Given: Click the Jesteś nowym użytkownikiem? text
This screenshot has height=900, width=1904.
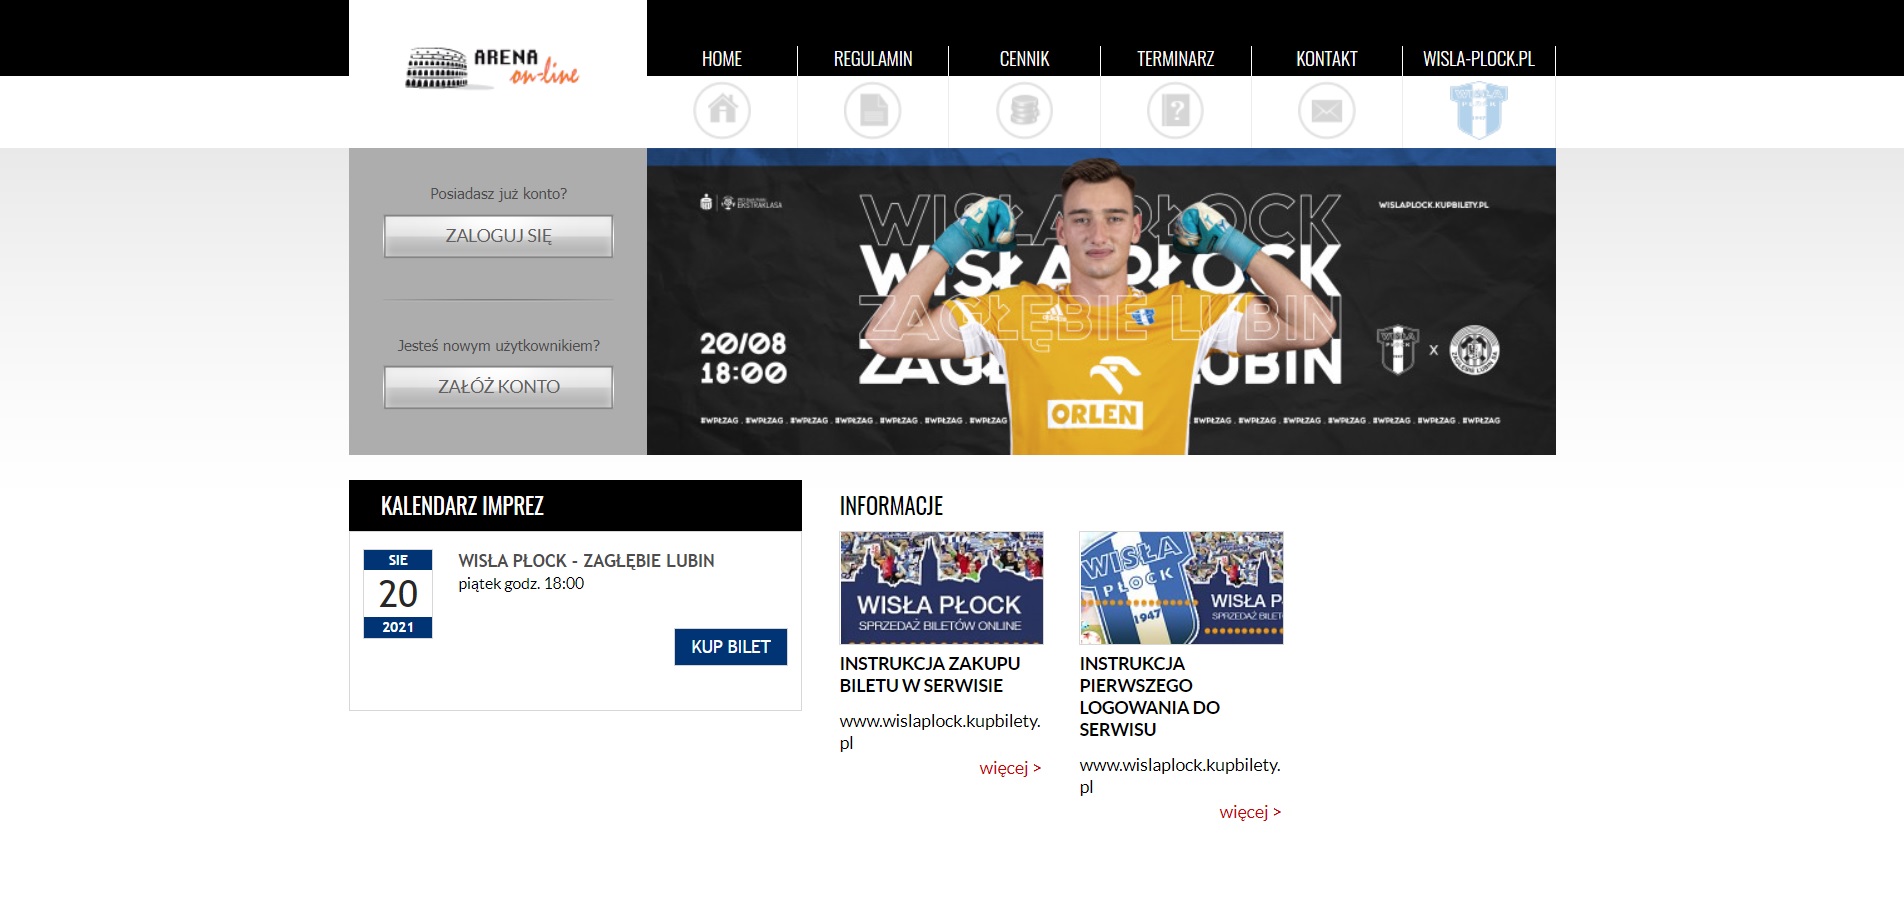Looking at the screenshot, I should (x=498, y=346).
